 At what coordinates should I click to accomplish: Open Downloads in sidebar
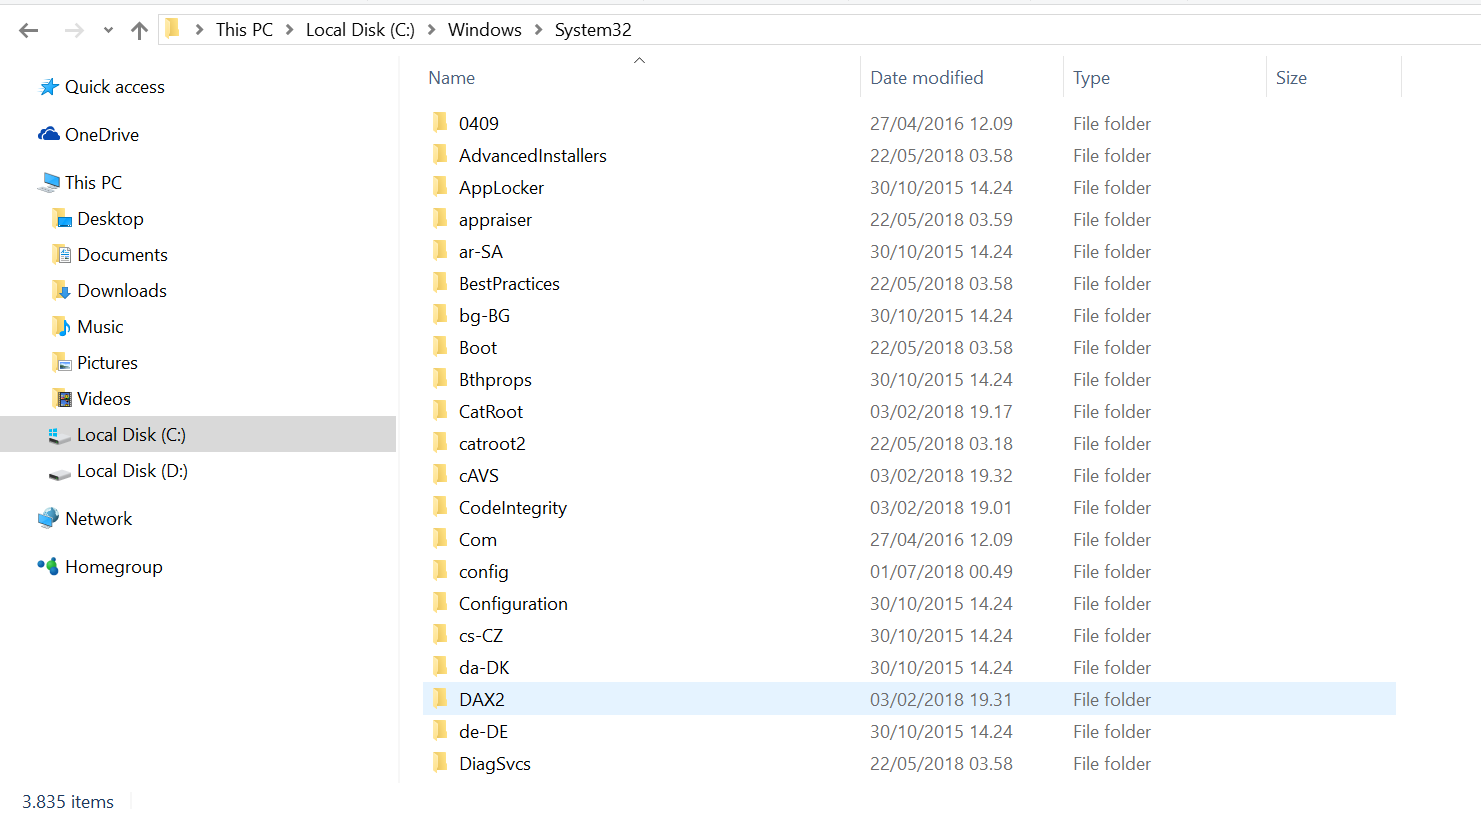(x=122, y=291)
